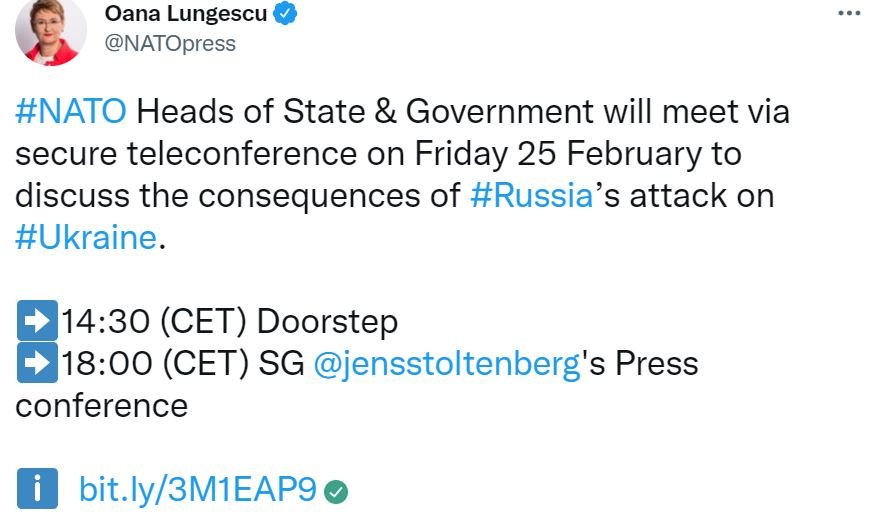
Task: Select the #Ukraine hashtag
Action: point(86,237)
